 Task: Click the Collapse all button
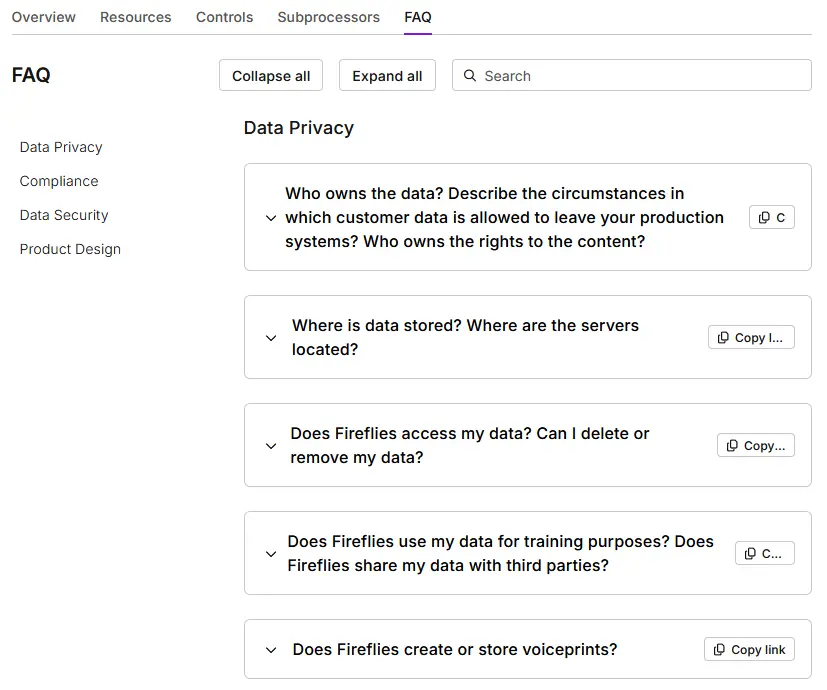[270, 75]
